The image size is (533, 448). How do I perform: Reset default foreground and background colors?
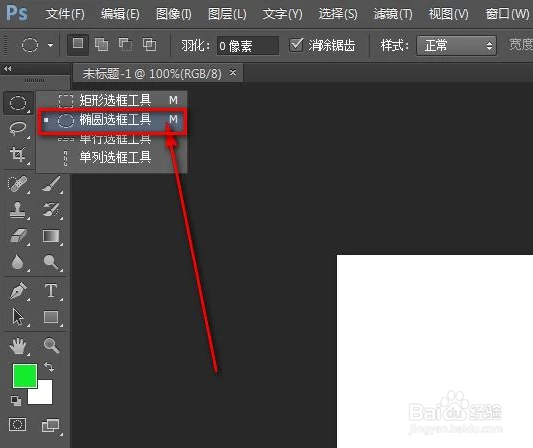(x=16, y=401)
